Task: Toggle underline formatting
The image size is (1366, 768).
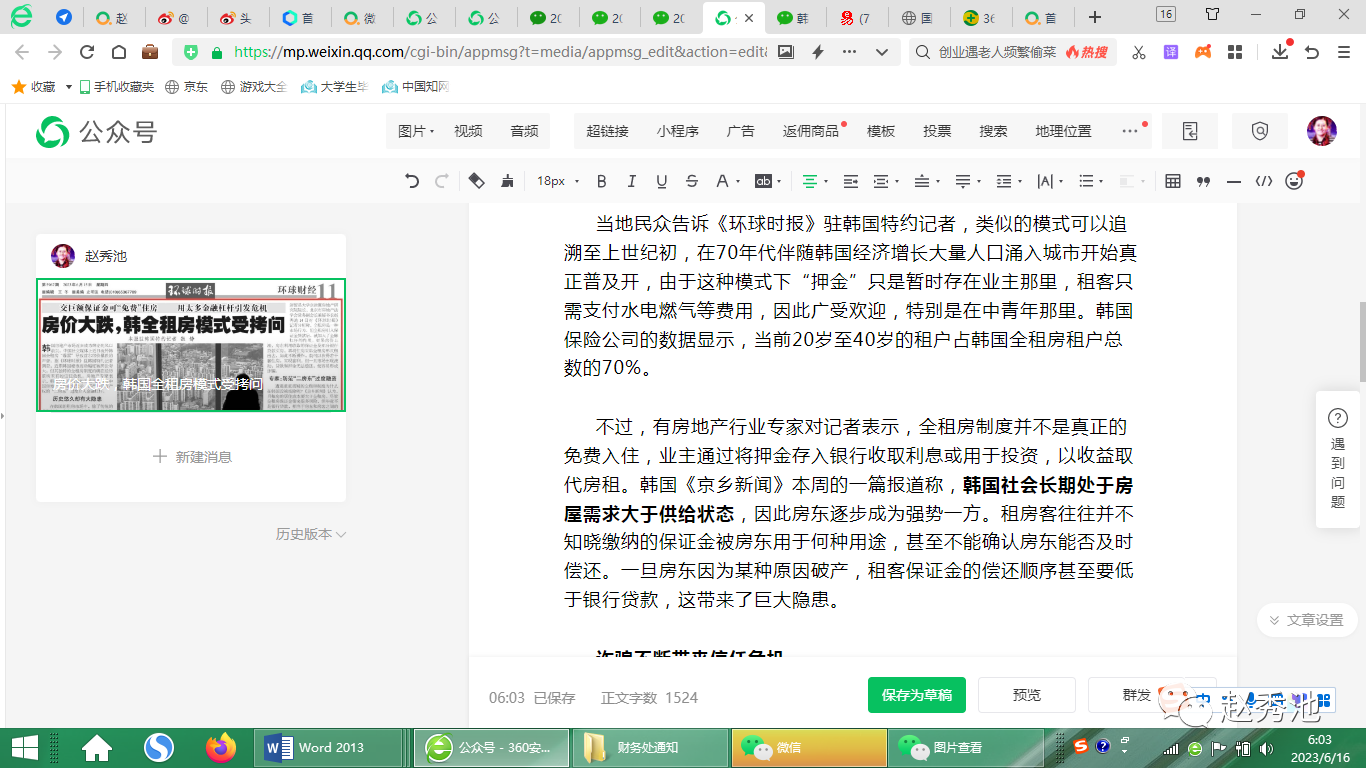Action: tap(661, 181)
